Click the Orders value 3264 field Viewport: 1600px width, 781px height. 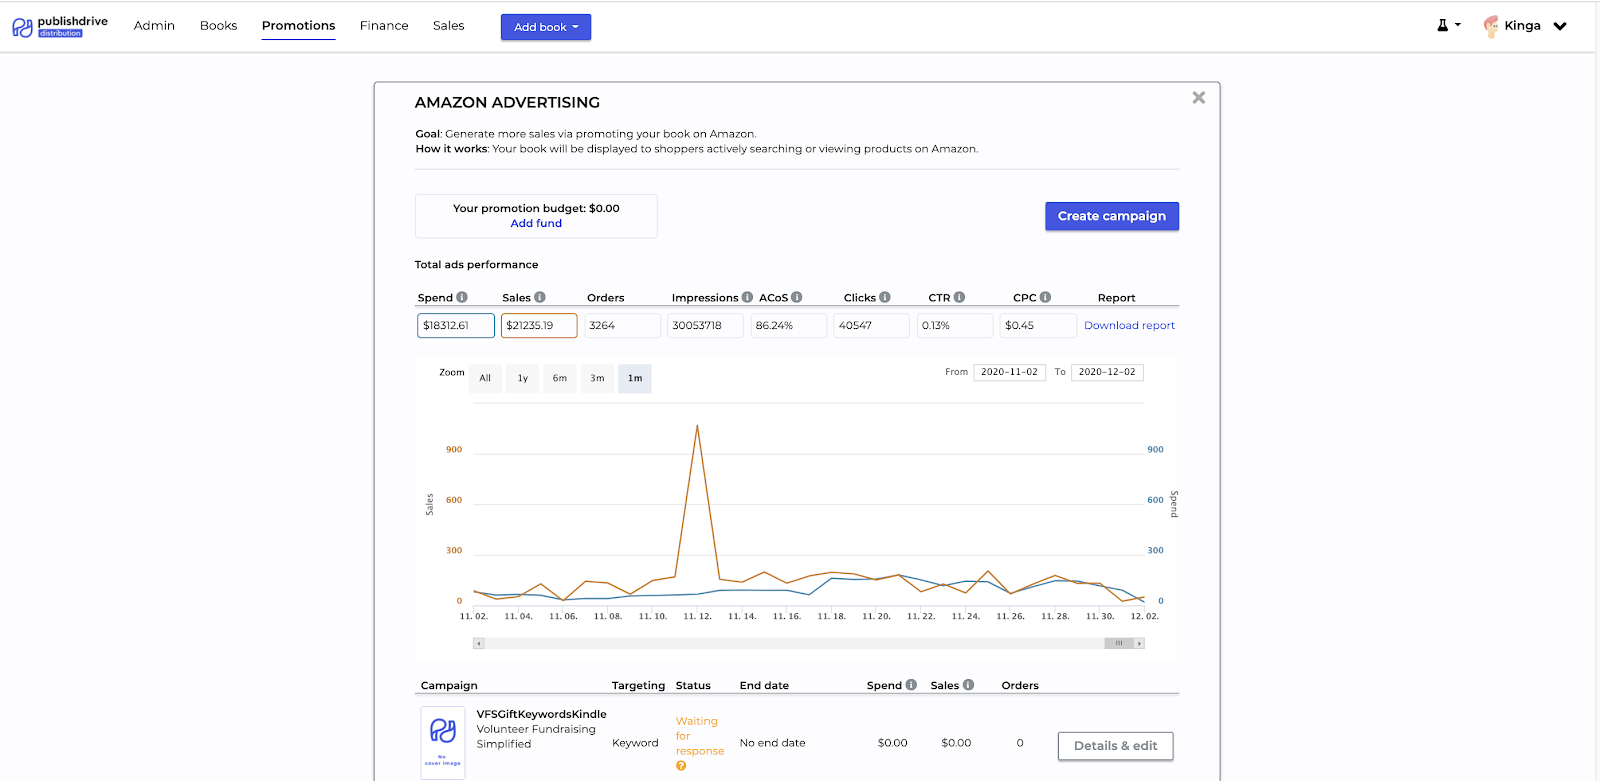622,325
